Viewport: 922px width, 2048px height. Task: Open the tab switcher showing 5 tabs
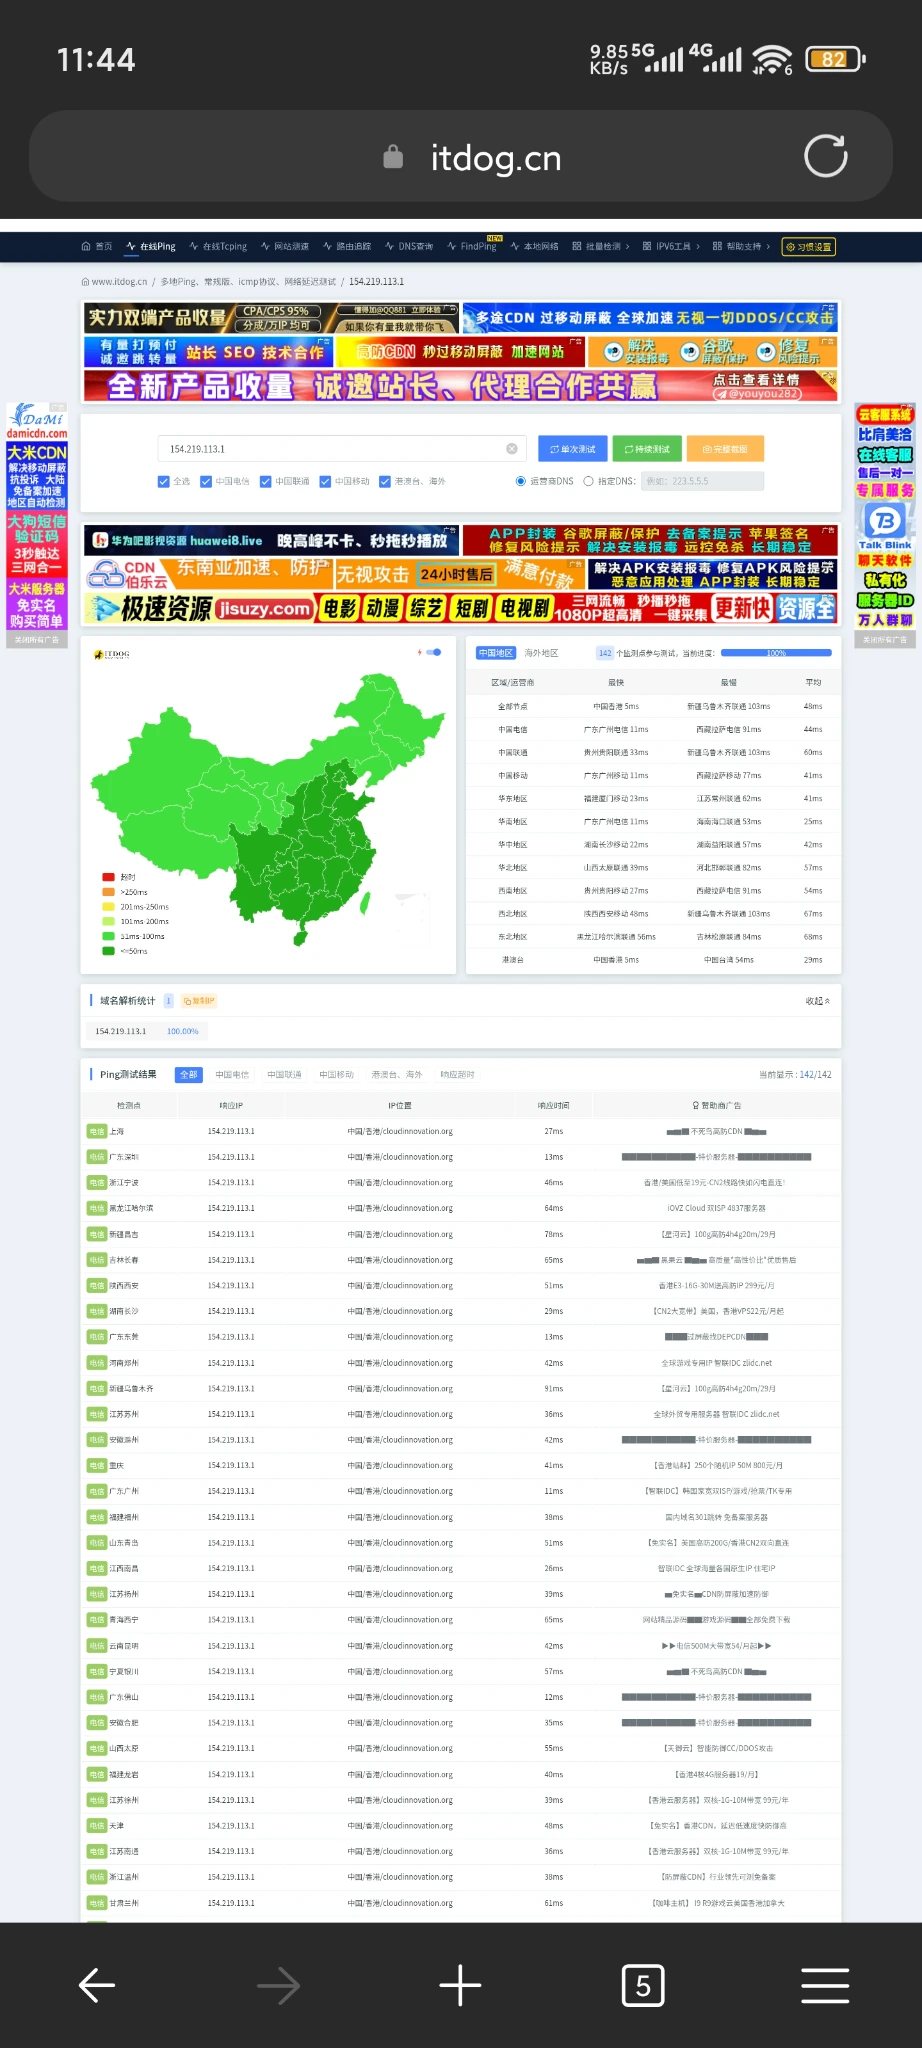click(642, 1985)
